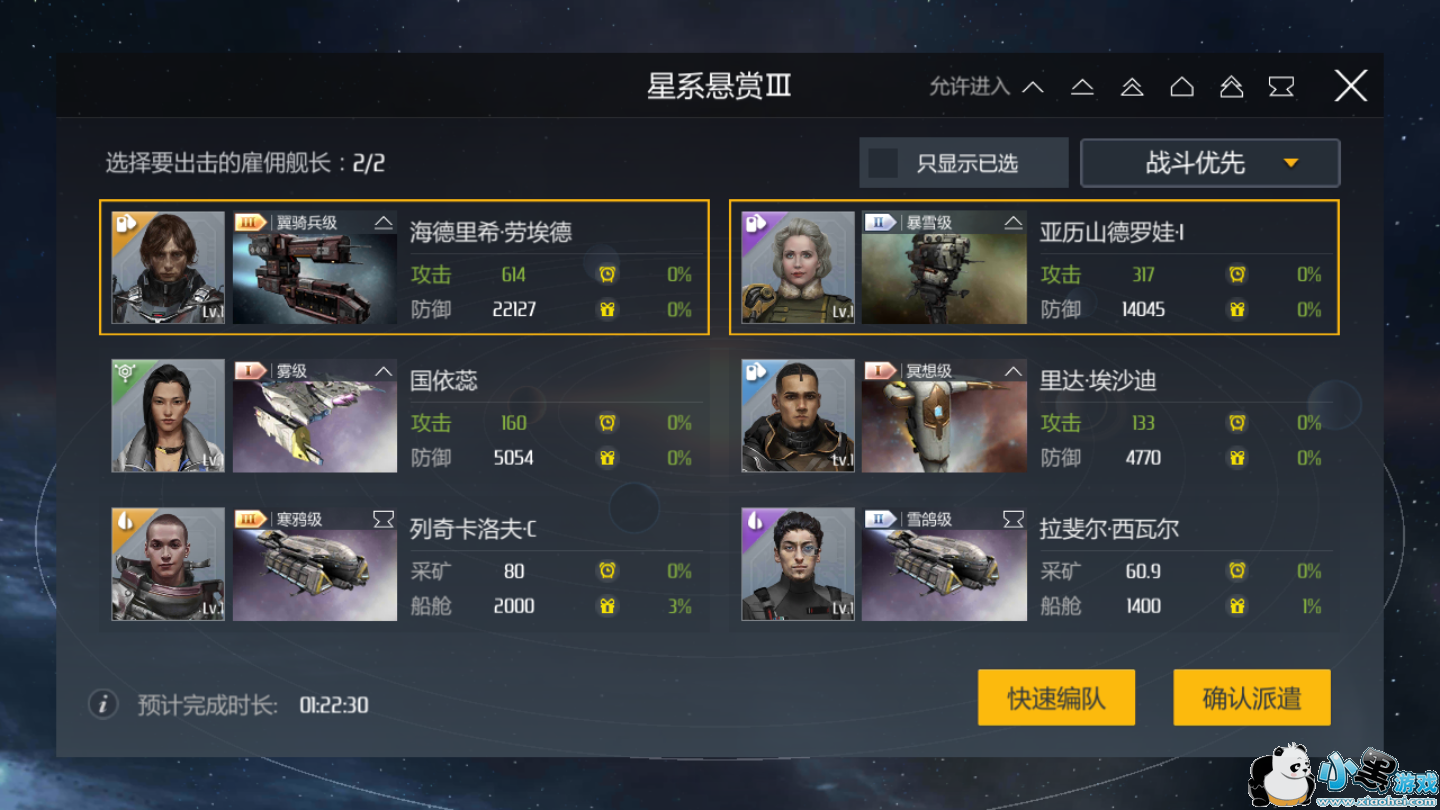This screenshot has height=810, width=1440.
Task: Click the gift icon in 列奇卡洛夫 row
Action: pos(607,606)
